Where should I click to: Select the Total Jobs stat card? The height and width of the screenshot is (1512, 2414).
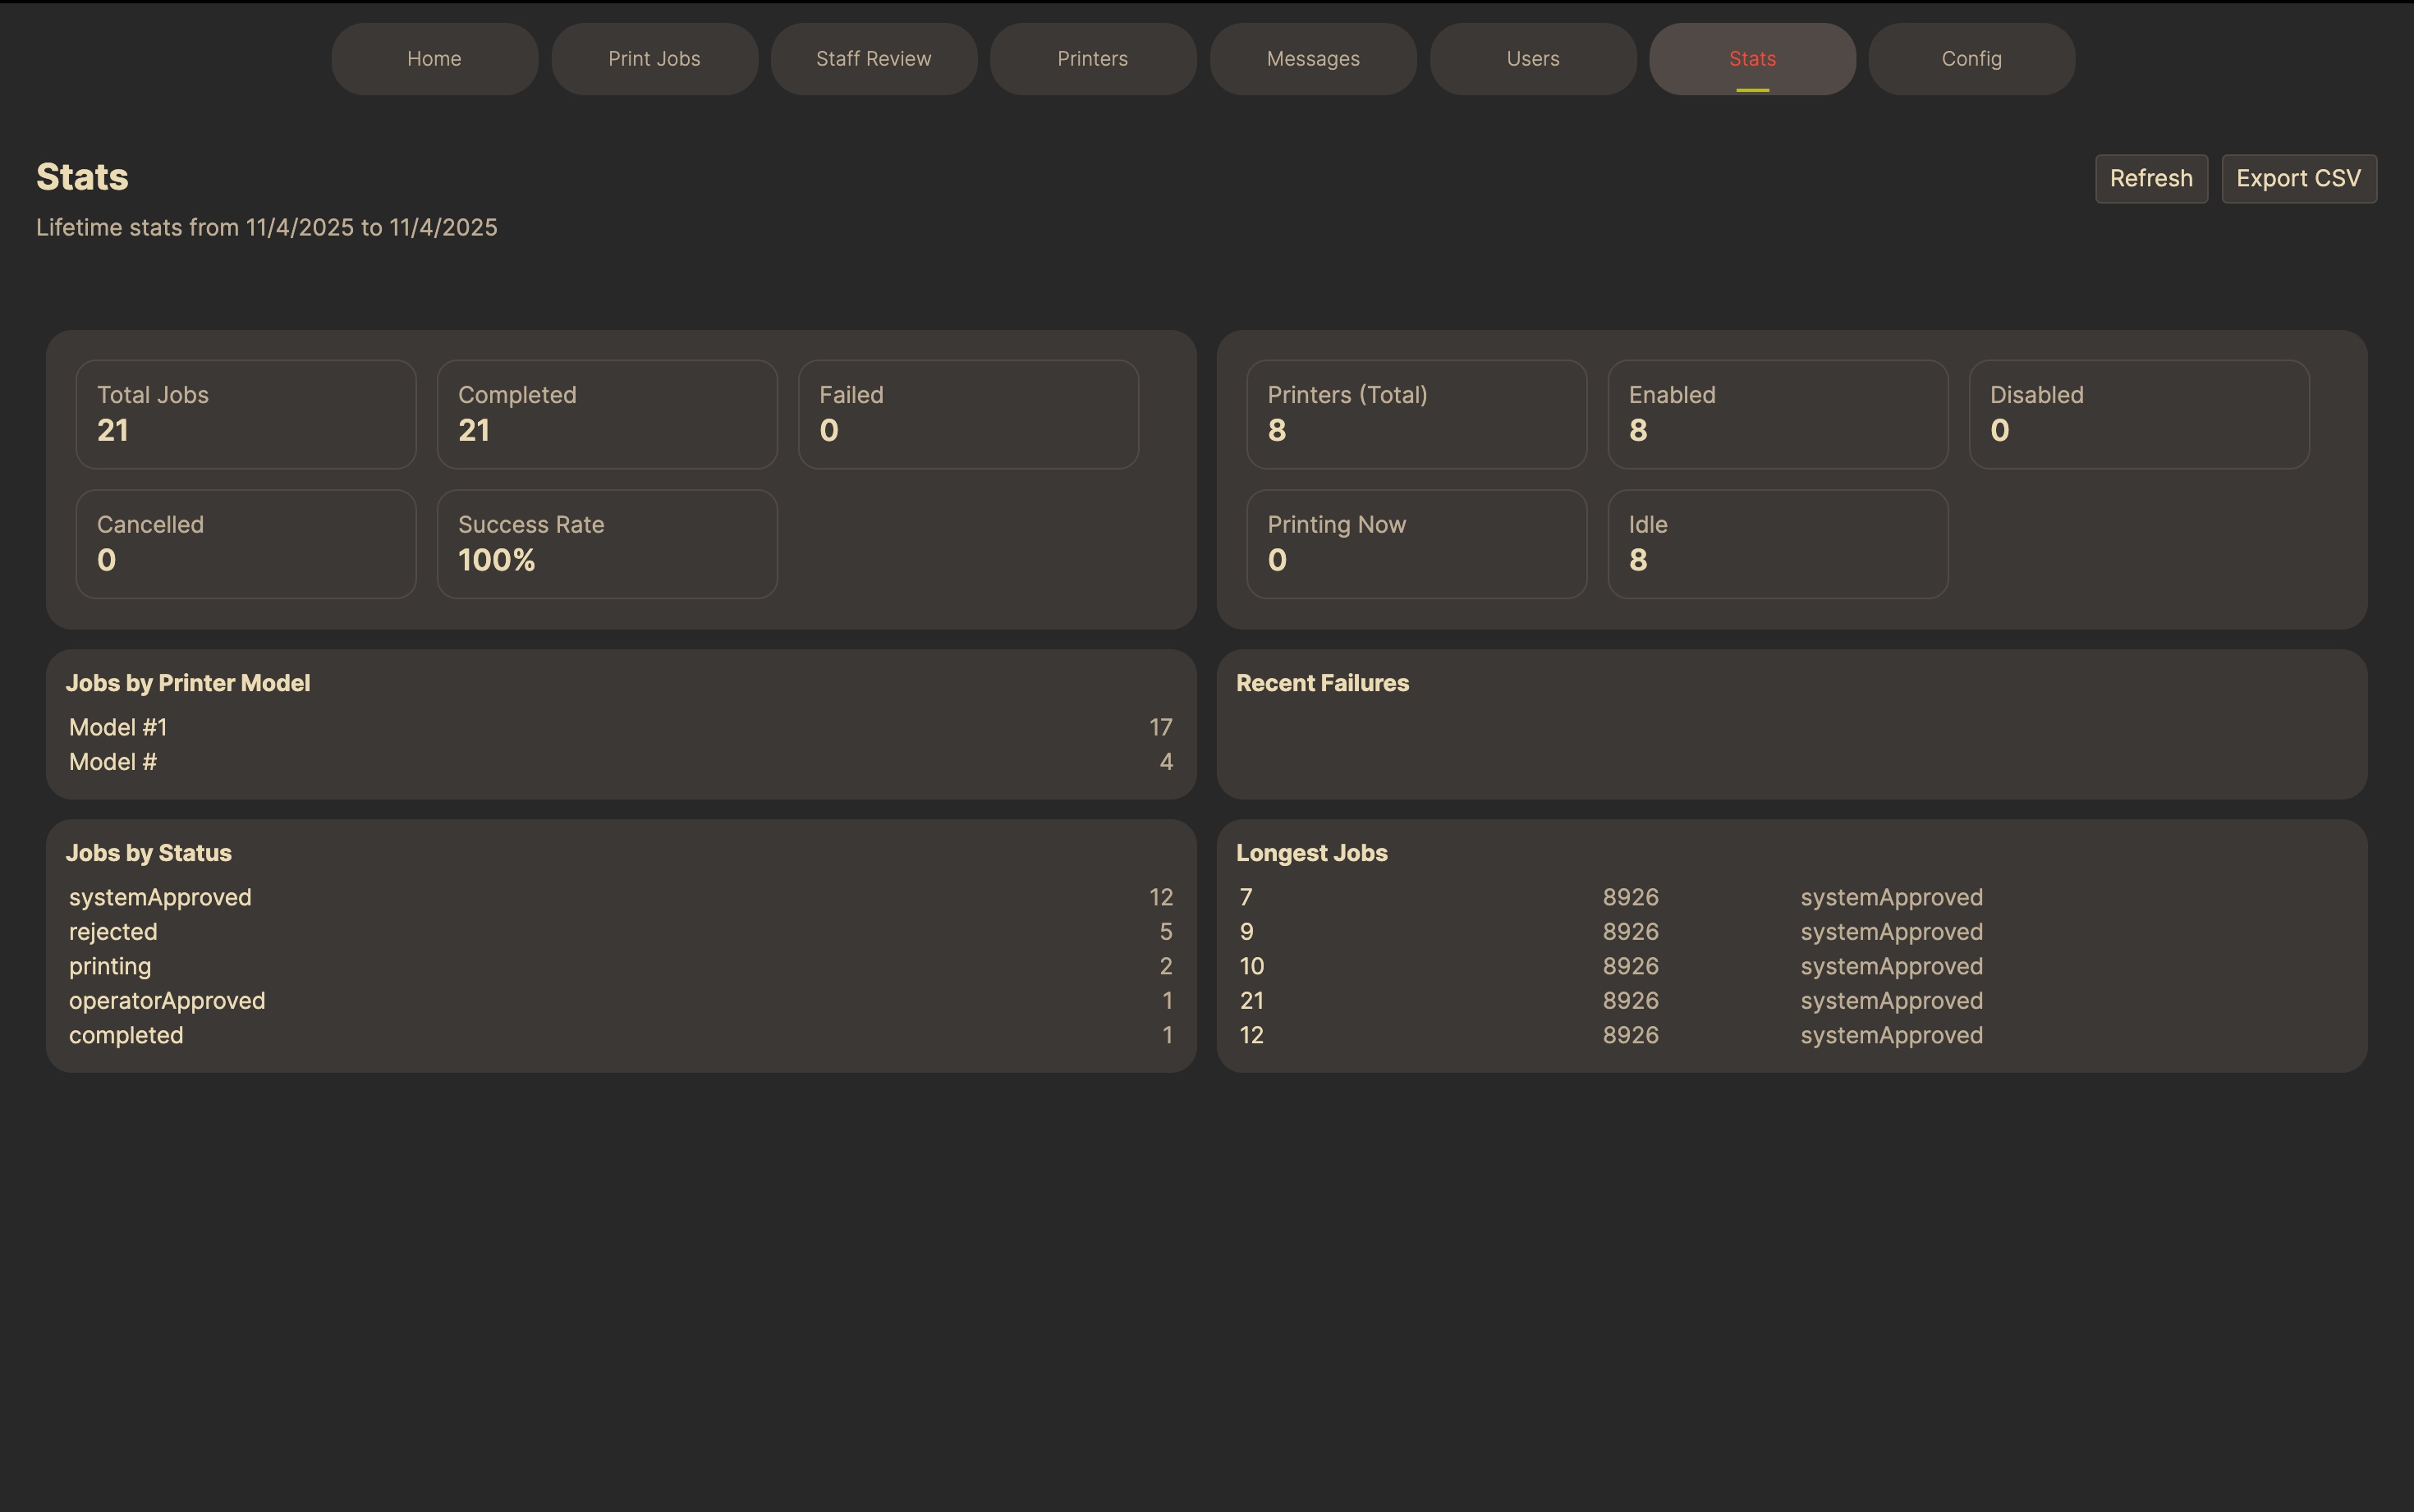(x=246, y=413)
